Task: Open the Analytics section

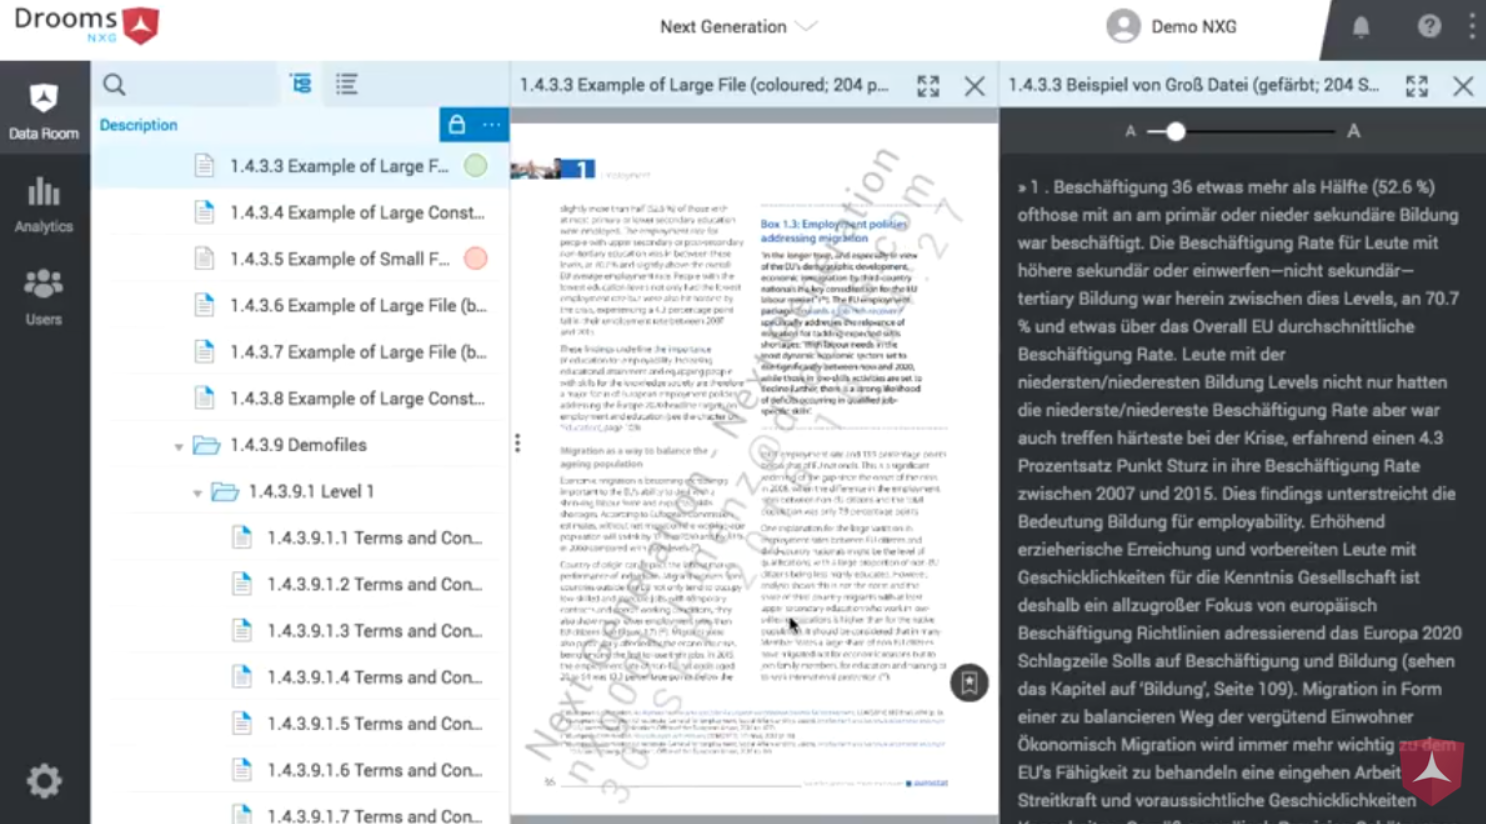Action: [44, 205]
